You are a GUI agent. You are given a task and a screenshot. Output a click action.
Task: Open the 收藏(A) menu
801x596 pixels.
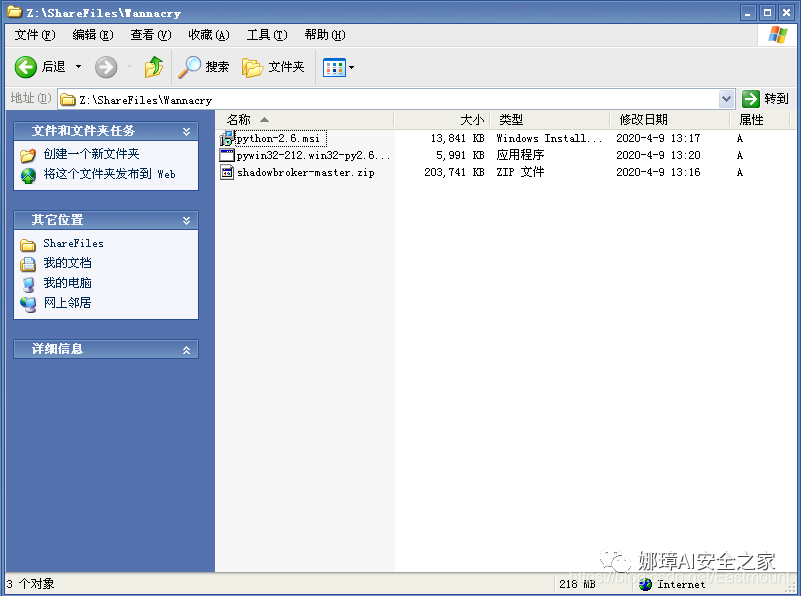click(x=208, y=35)
